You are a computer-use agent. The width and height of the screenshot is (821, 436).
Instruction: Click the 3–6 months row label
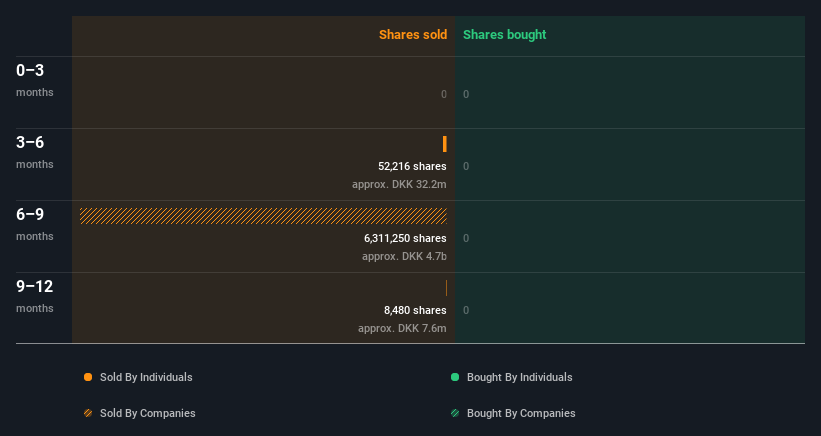point(35,152)
